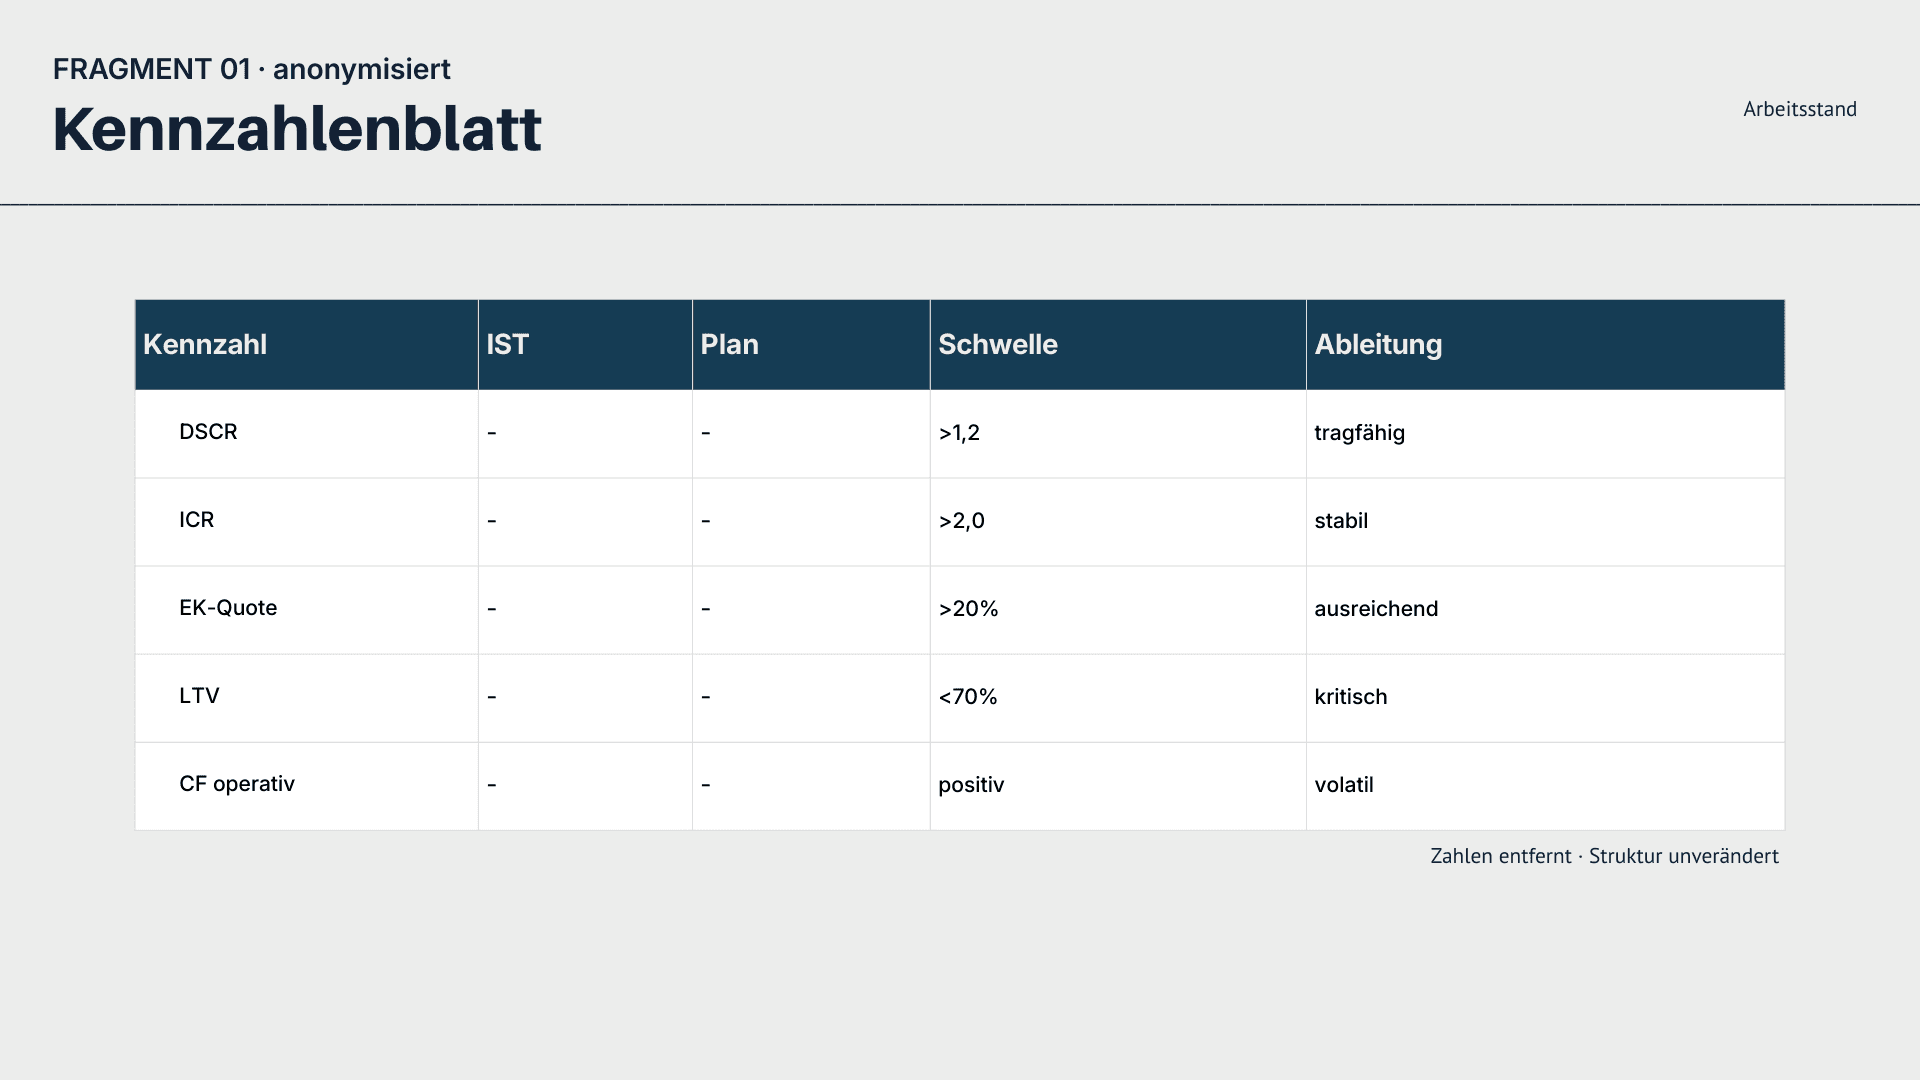The image size is (1920, 1080).
Task: Click the IST column header
Action: pos(507,345)
